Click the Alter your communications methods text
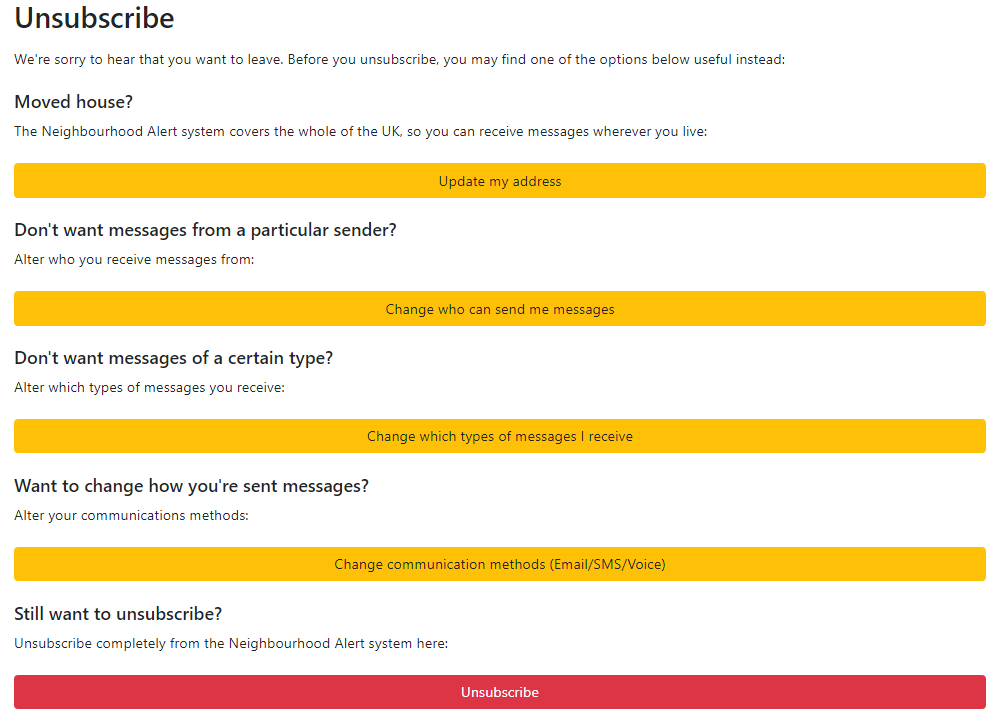The width and height of the screenshot is (1004, 728). 131,515
